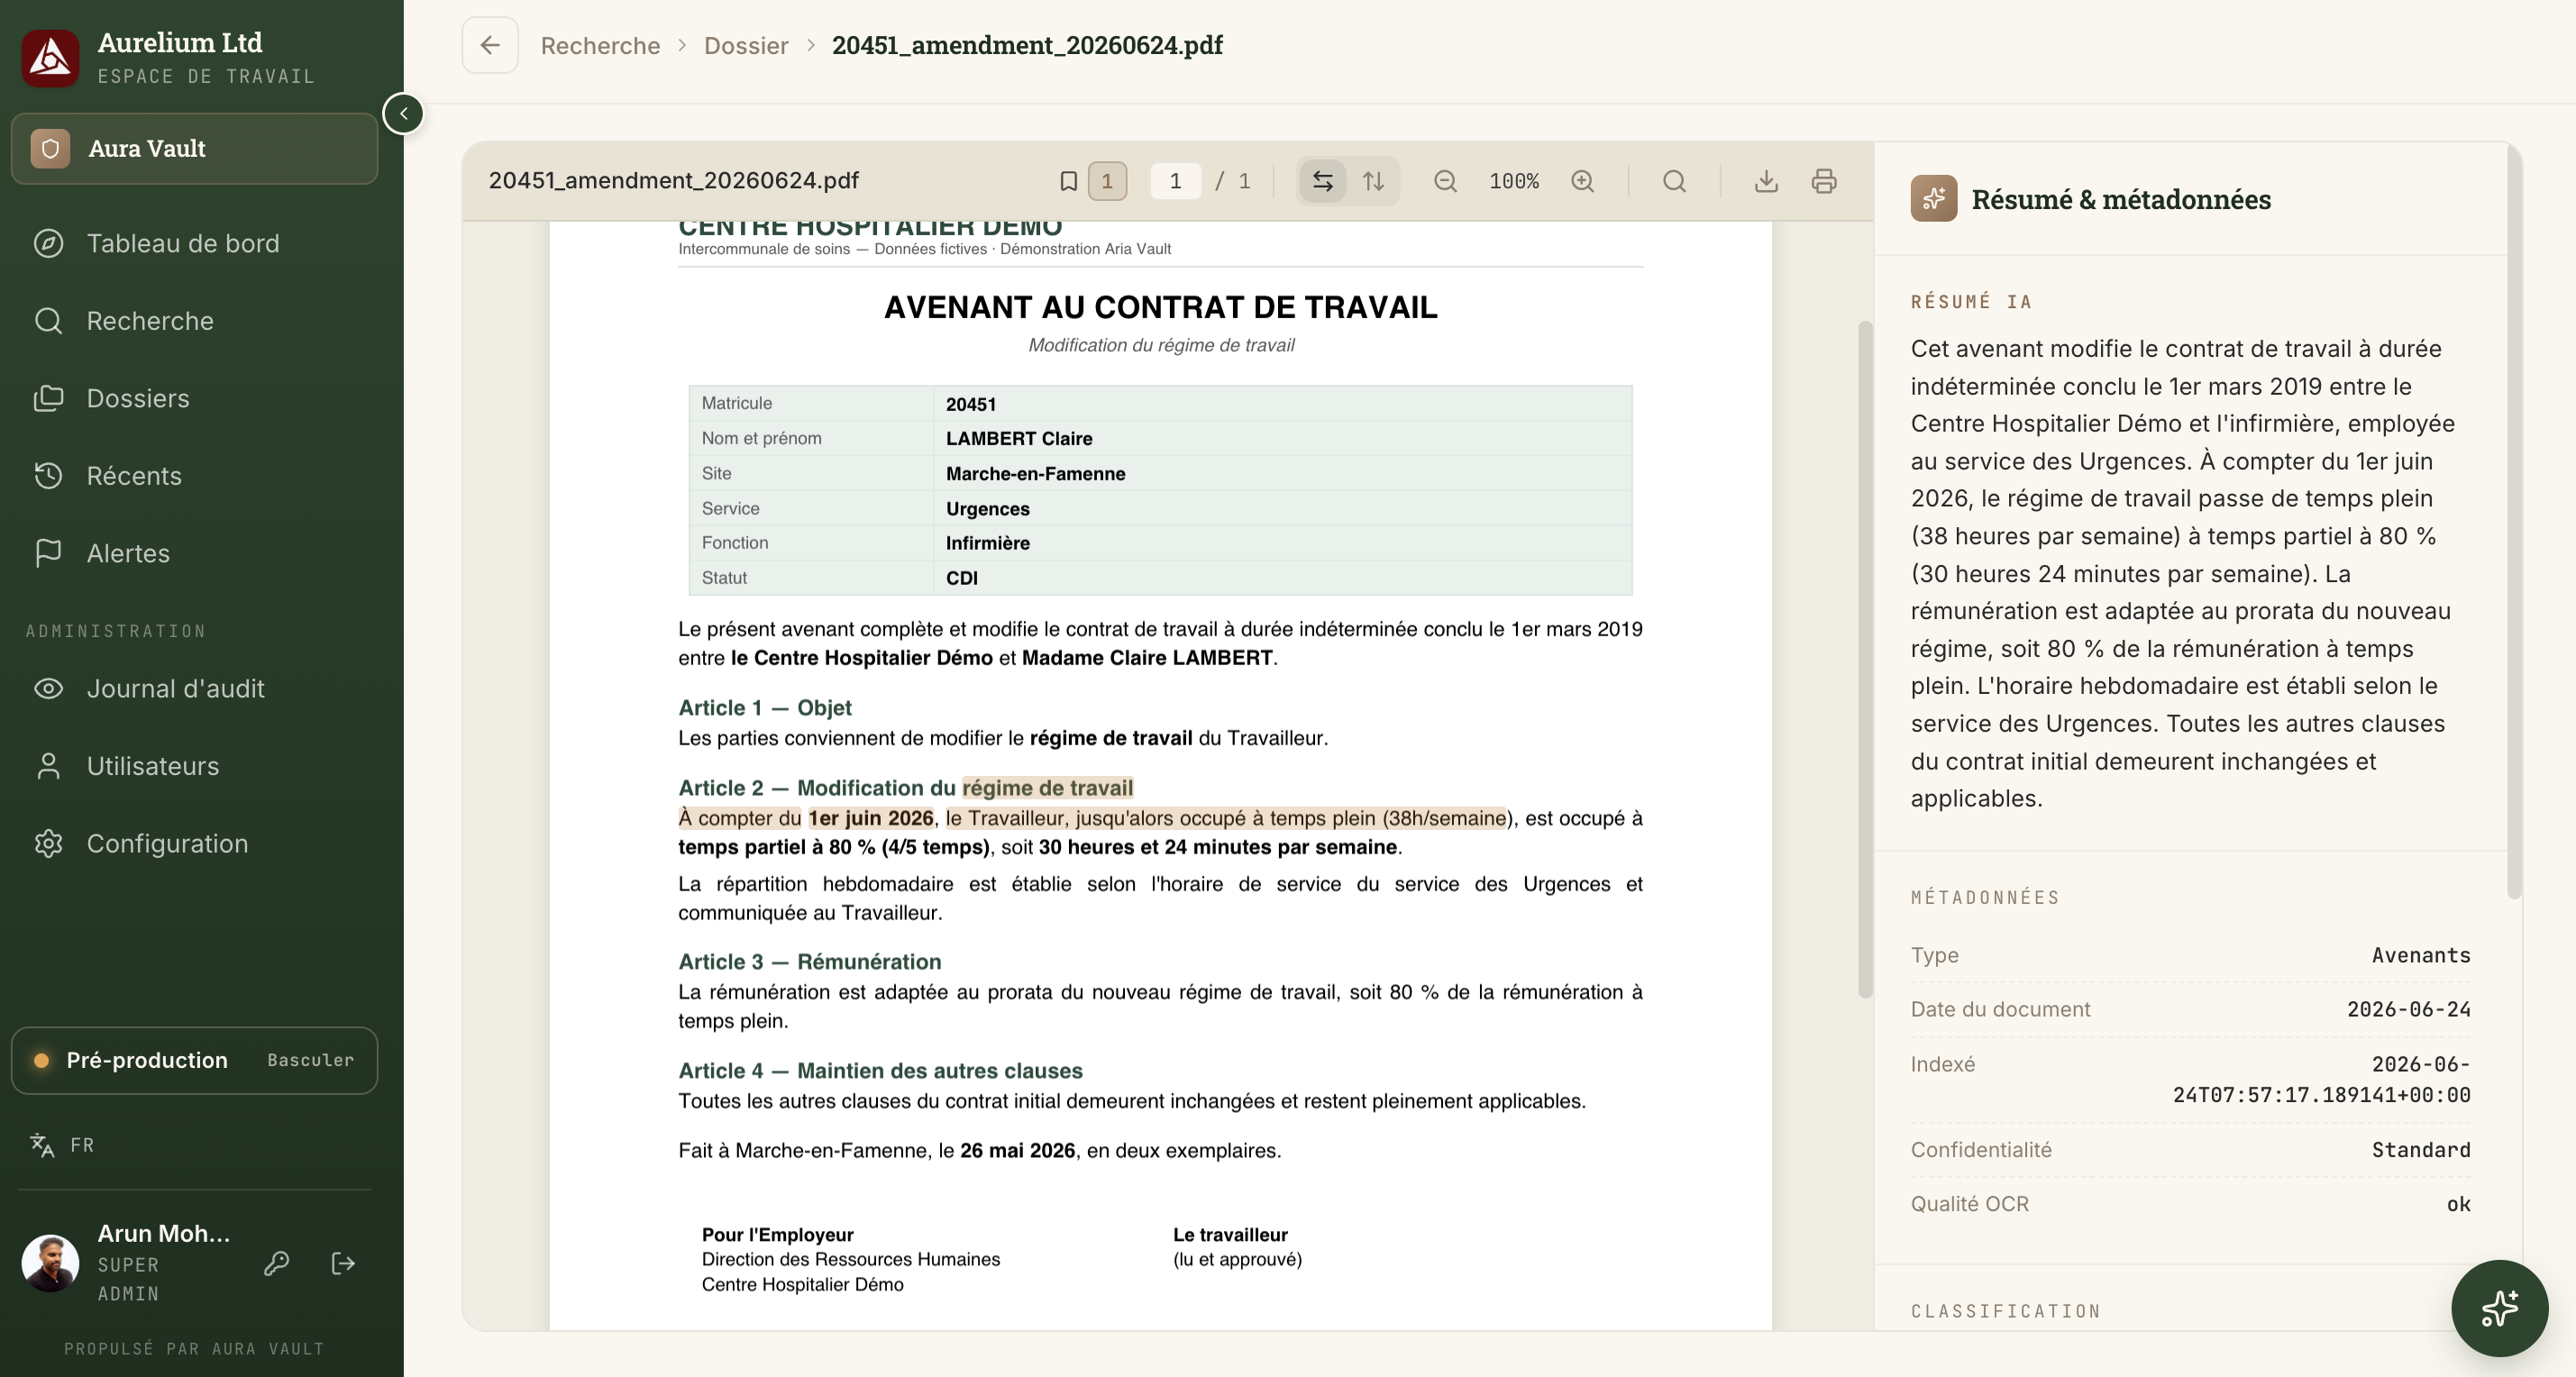Click Basculer to switch environment

(310, 1060)
